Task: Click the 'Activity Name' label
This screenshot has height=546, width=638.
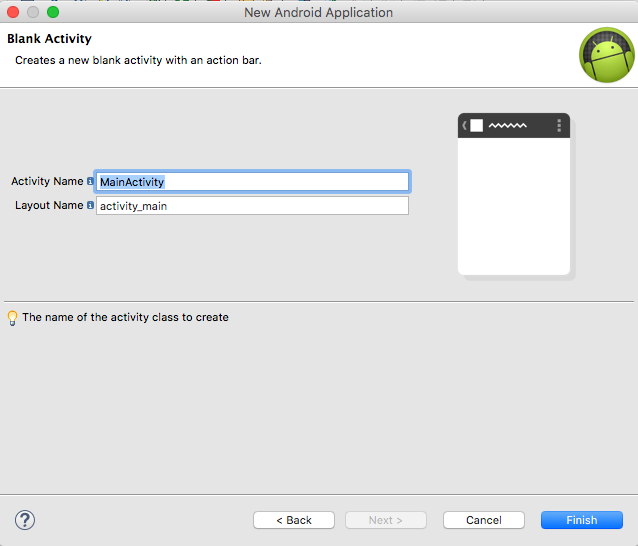Action: (x=47, y=181)
